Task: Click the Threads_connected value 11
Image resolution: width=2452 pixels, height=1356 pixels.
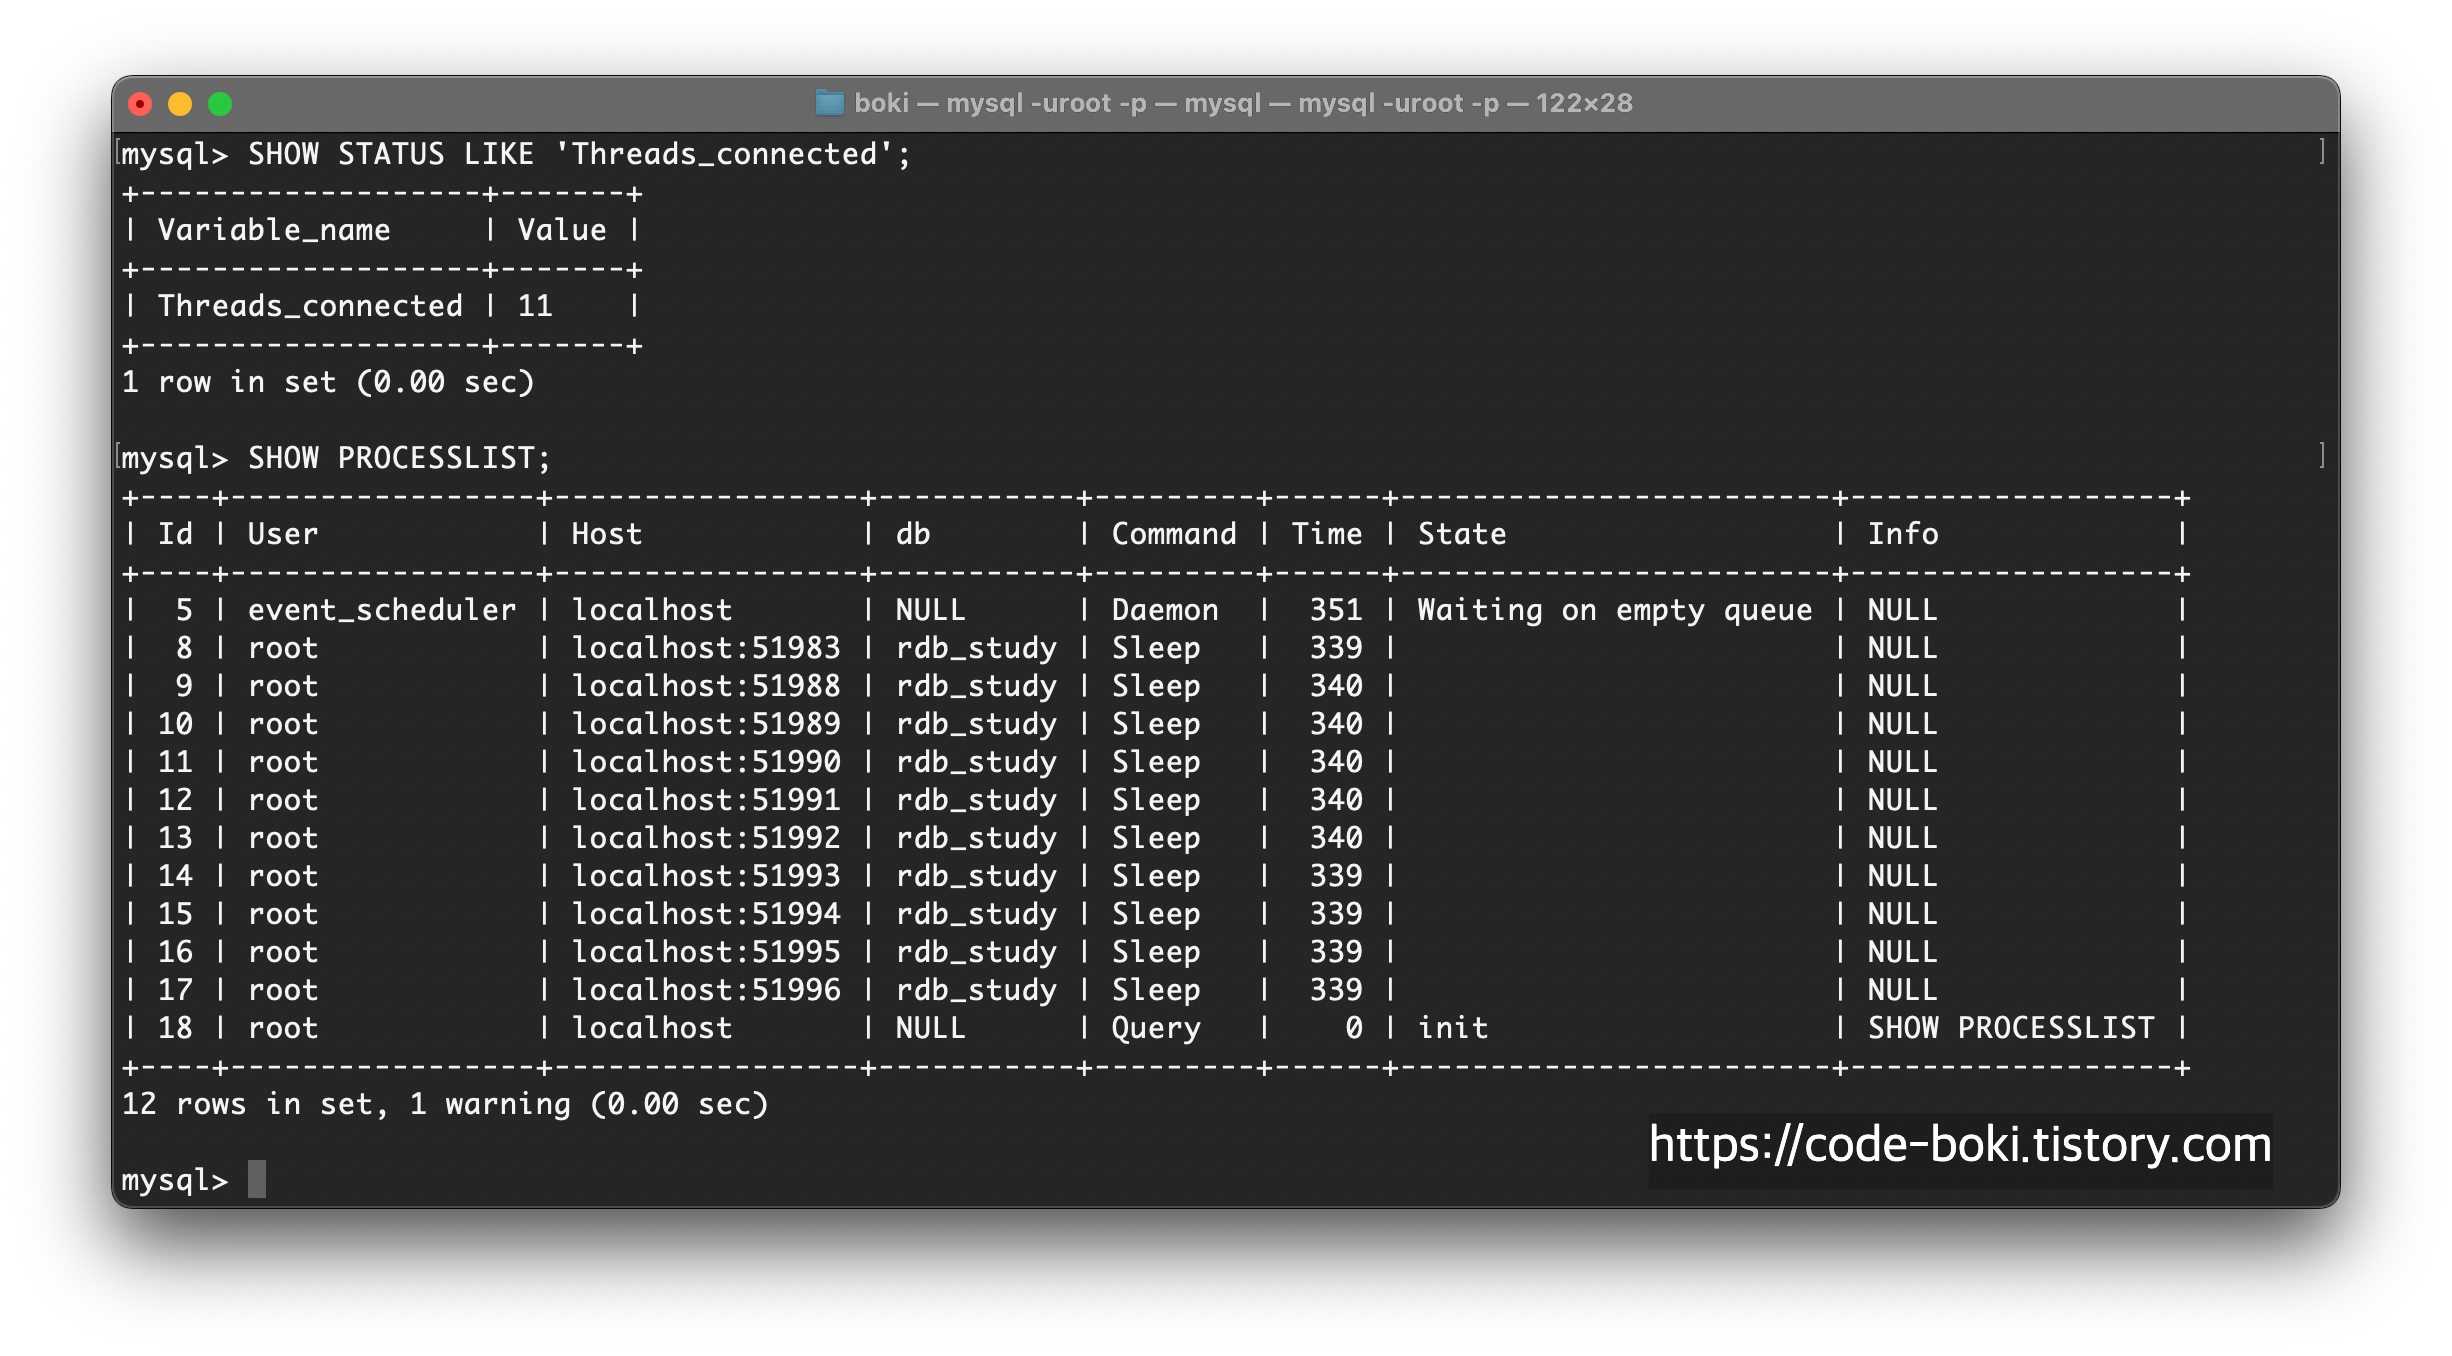Action: click(535, 306)
